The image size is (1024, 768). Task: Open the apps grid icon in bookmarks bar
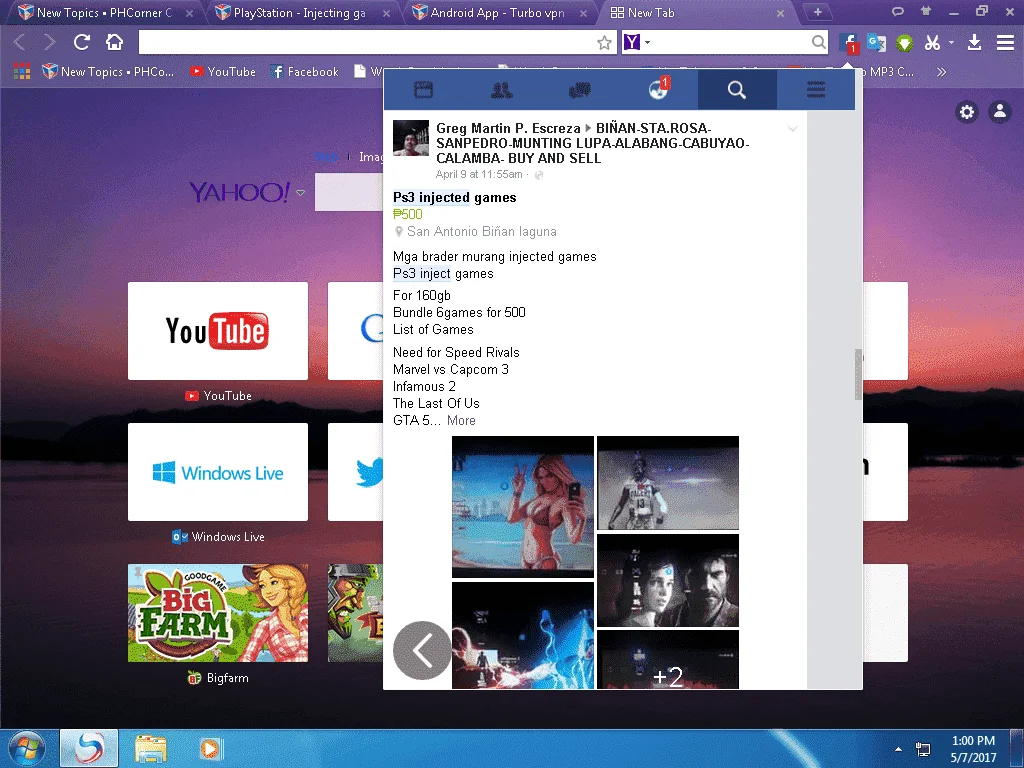(22, 72)
